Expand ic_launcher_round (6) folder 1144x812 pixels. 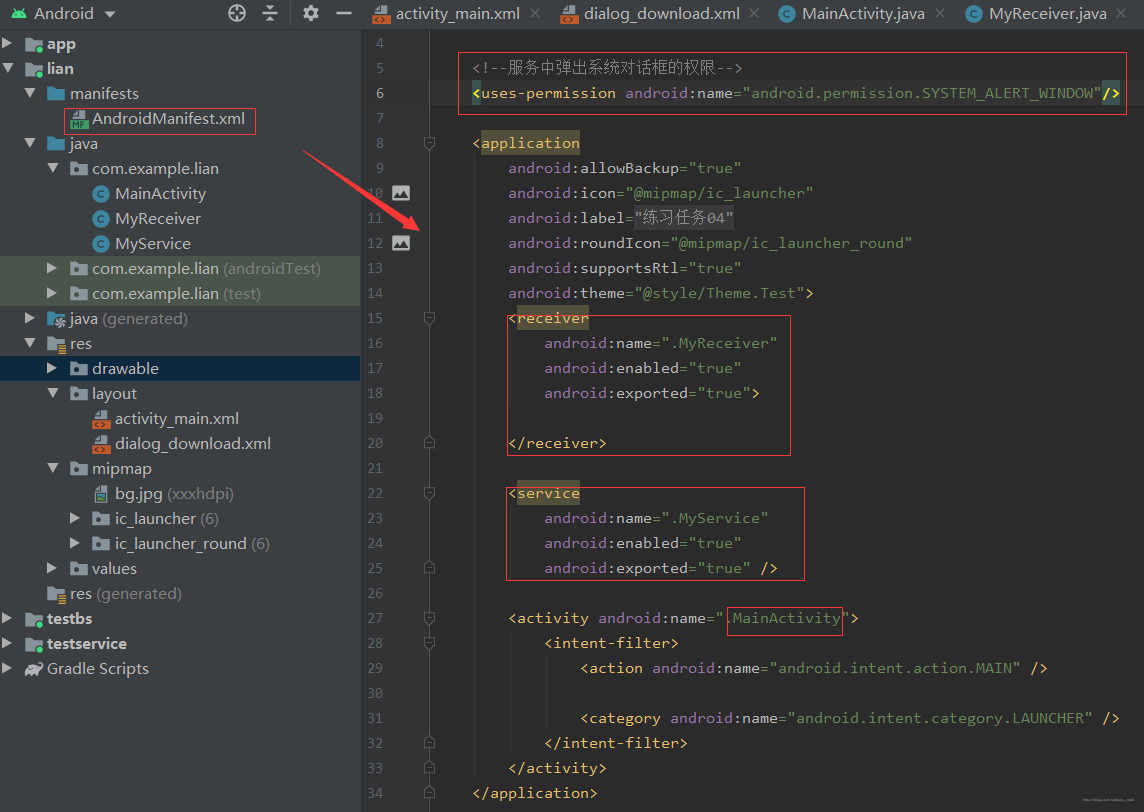coord(75,543)
